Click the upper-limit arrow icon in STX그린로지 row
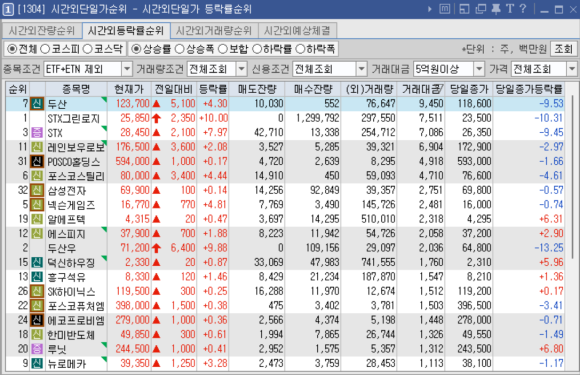 click(x=156, y=118)
